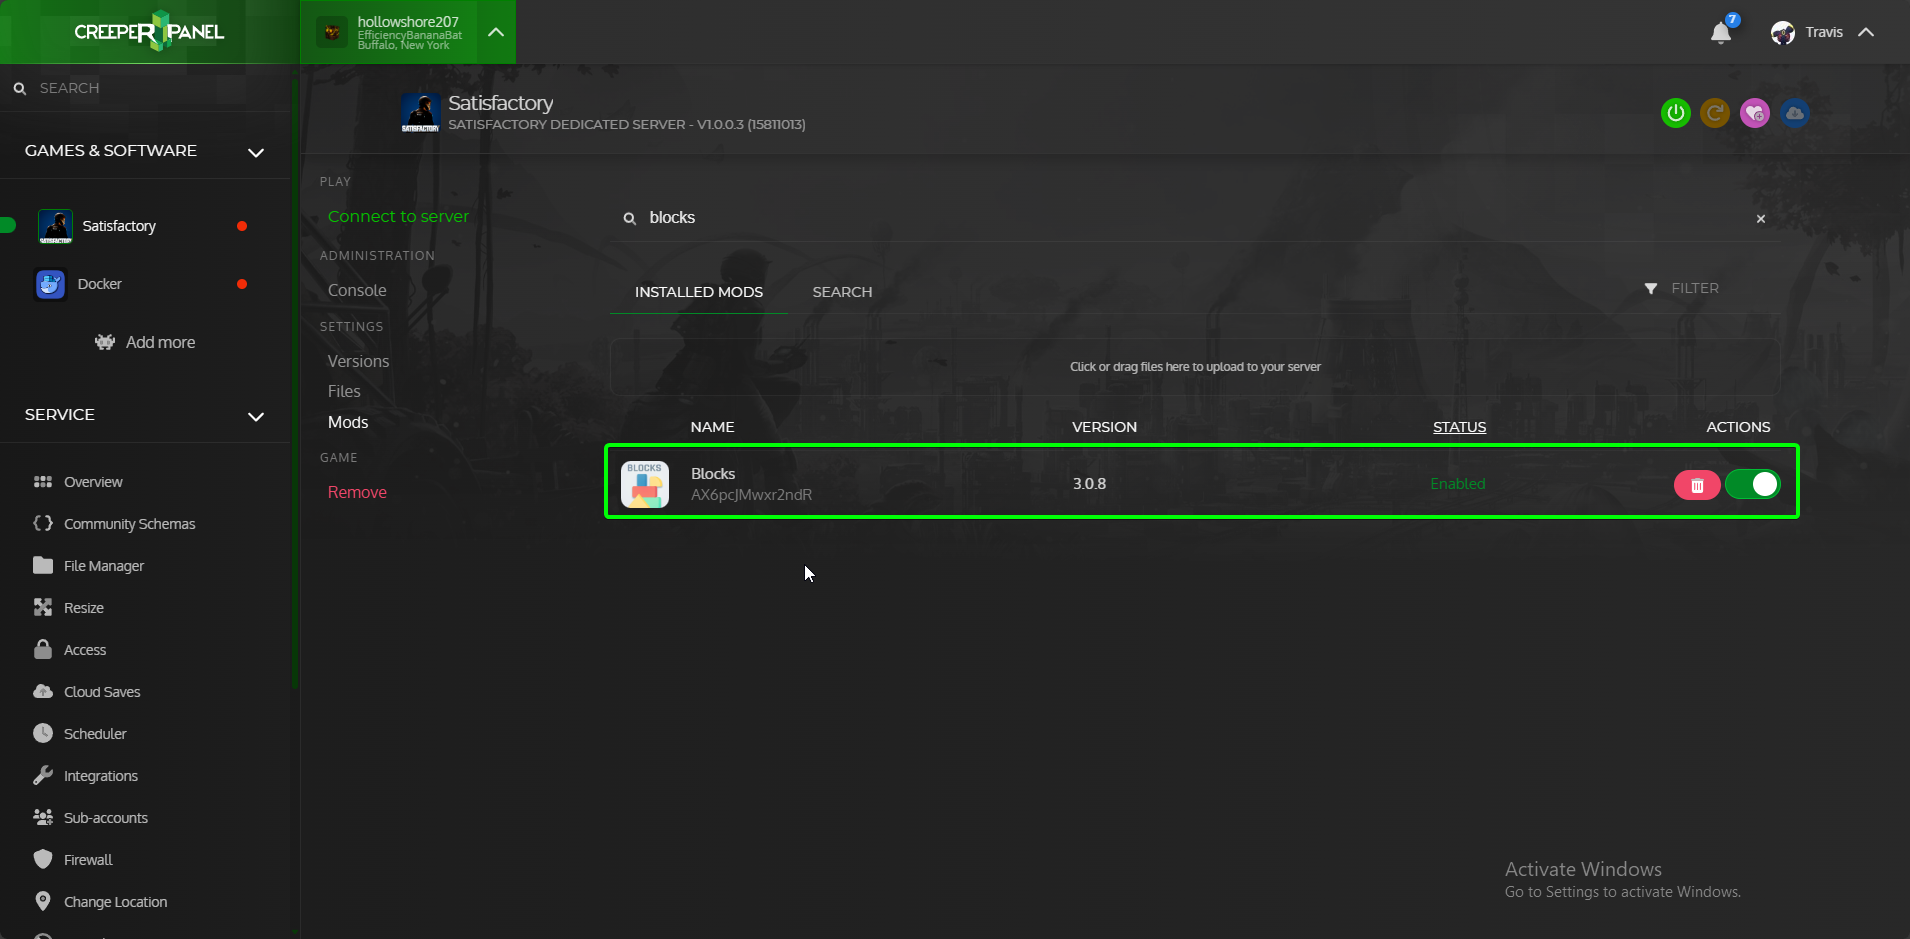Open the Travis account menu

1823,32
